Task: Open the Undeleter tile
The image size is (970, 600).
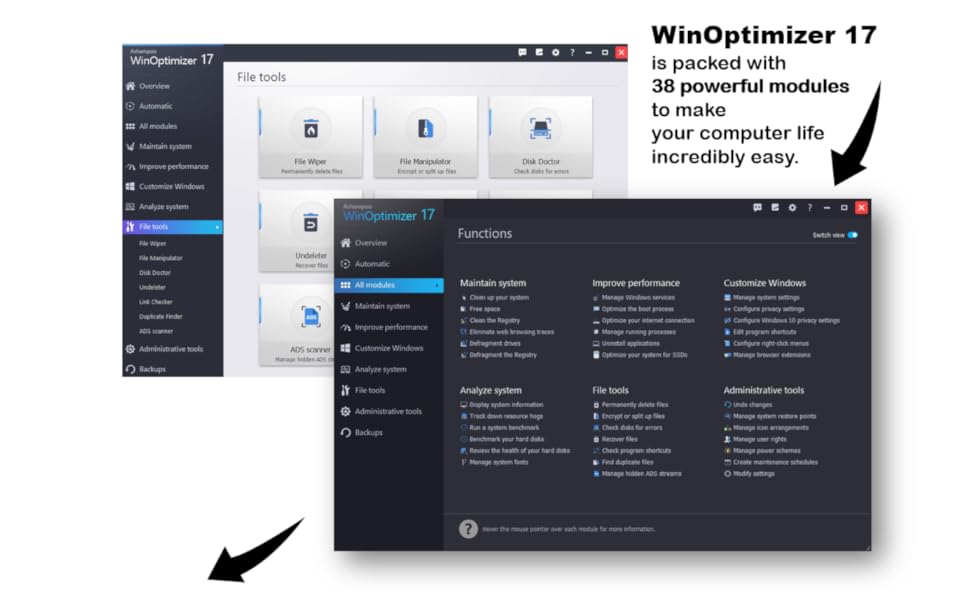Action: click(x=297, y=231)
